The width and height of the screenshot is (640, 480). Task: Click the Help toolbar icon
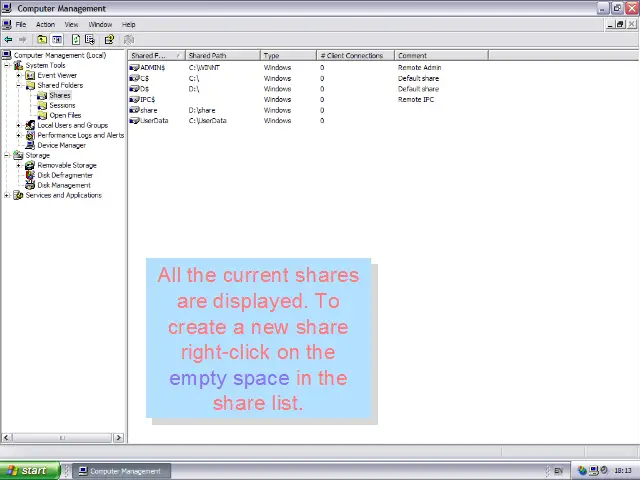click(x=109, y=40)
